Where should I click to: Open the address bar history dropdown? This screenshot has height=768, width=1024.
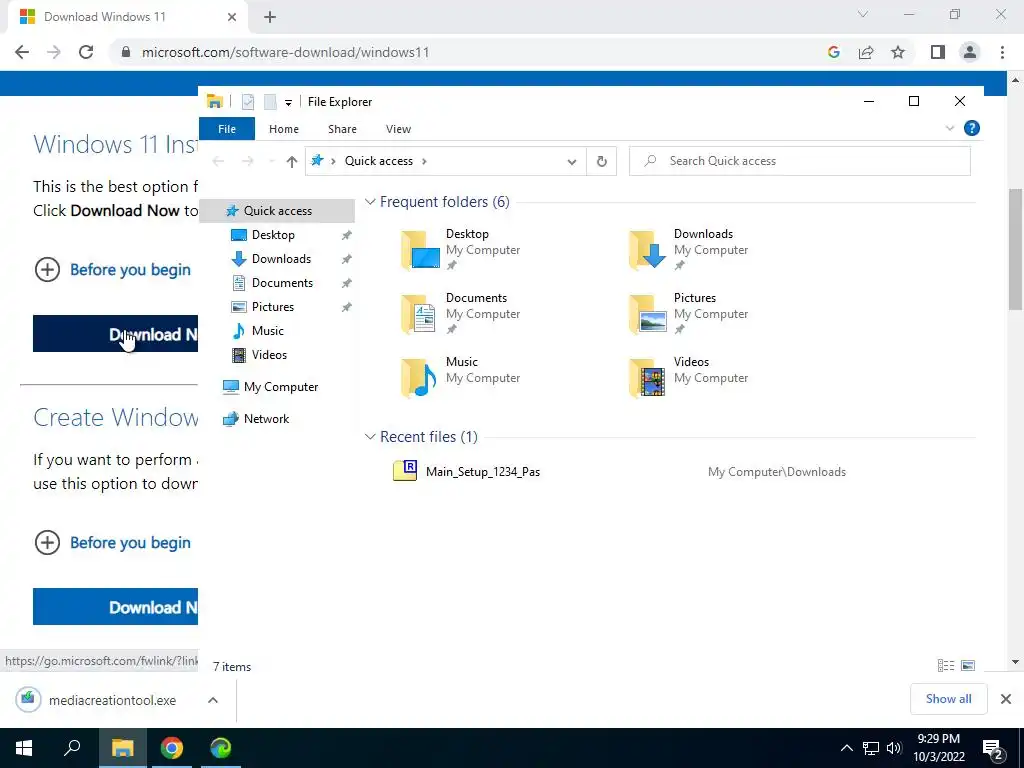click(x=571, y=161)
